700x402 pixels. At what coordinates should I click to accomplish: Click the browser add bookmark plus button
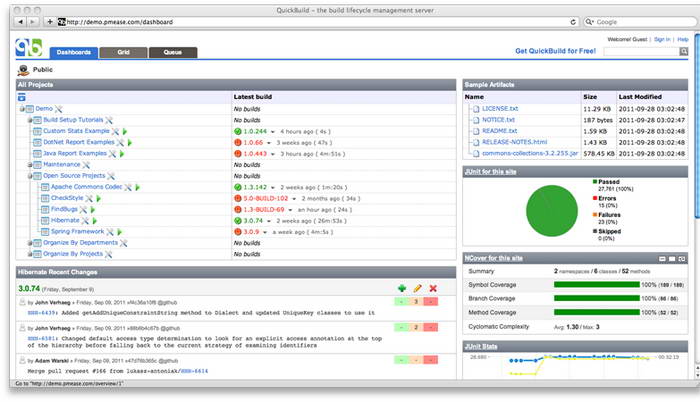tap(50, 22)
